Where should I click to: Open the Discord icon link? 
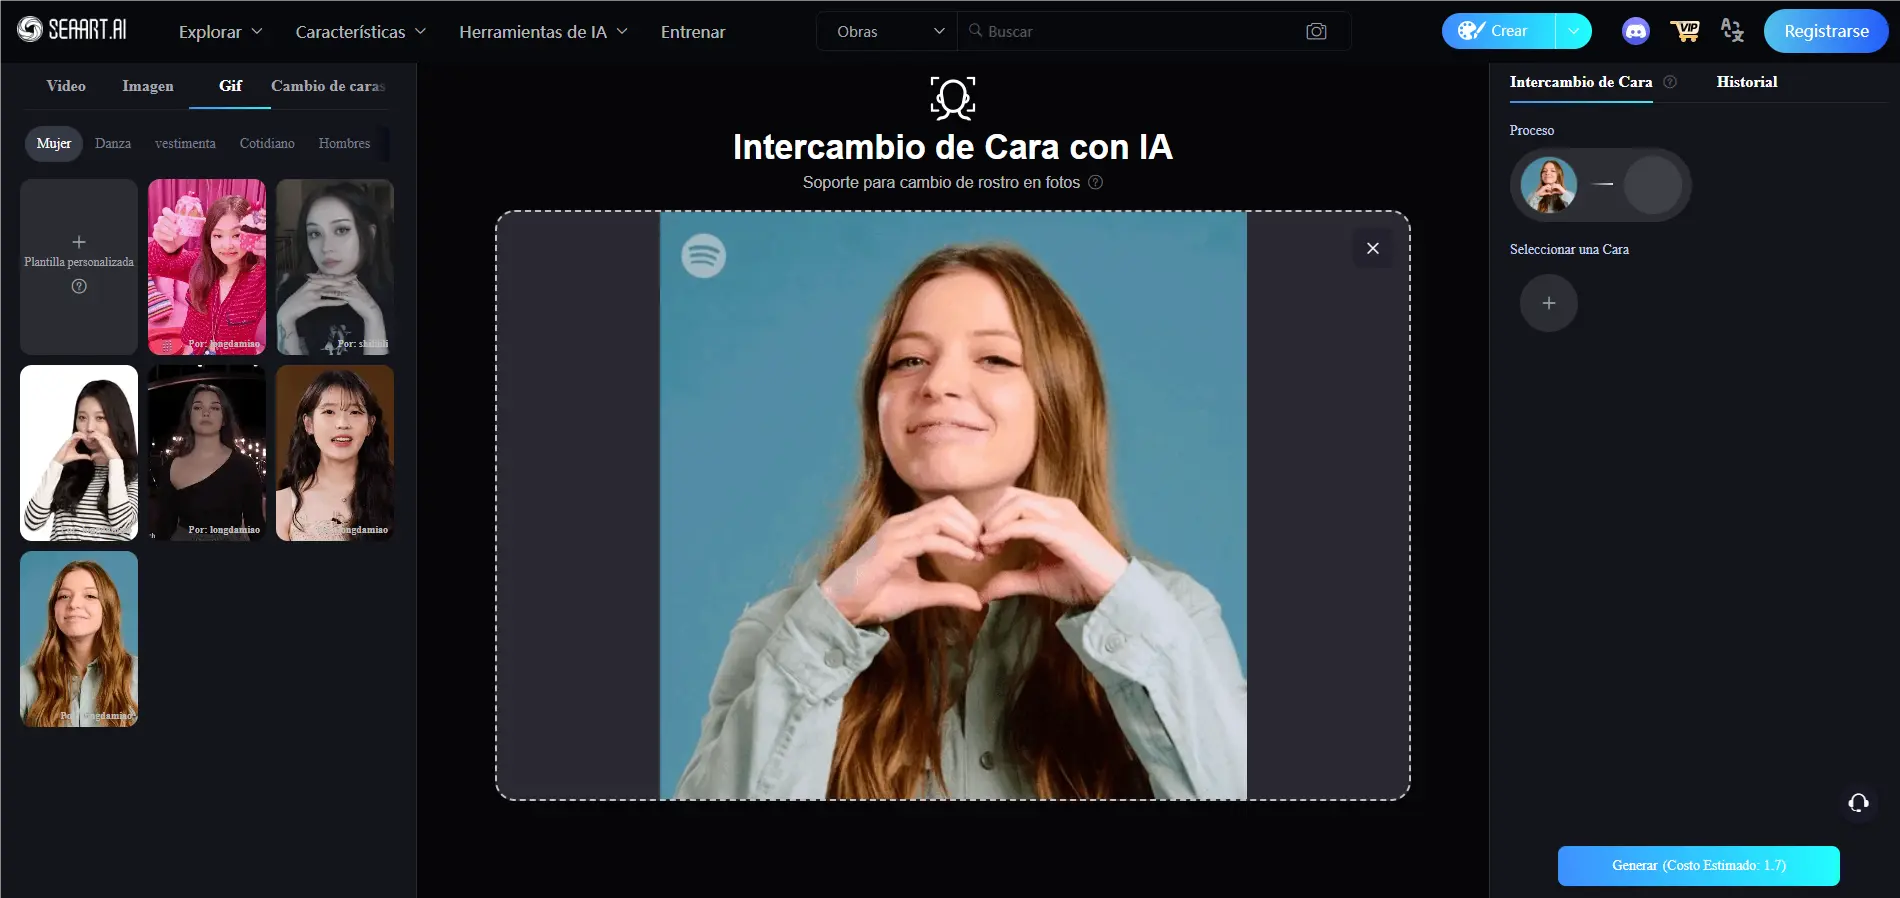[1635, 31]
